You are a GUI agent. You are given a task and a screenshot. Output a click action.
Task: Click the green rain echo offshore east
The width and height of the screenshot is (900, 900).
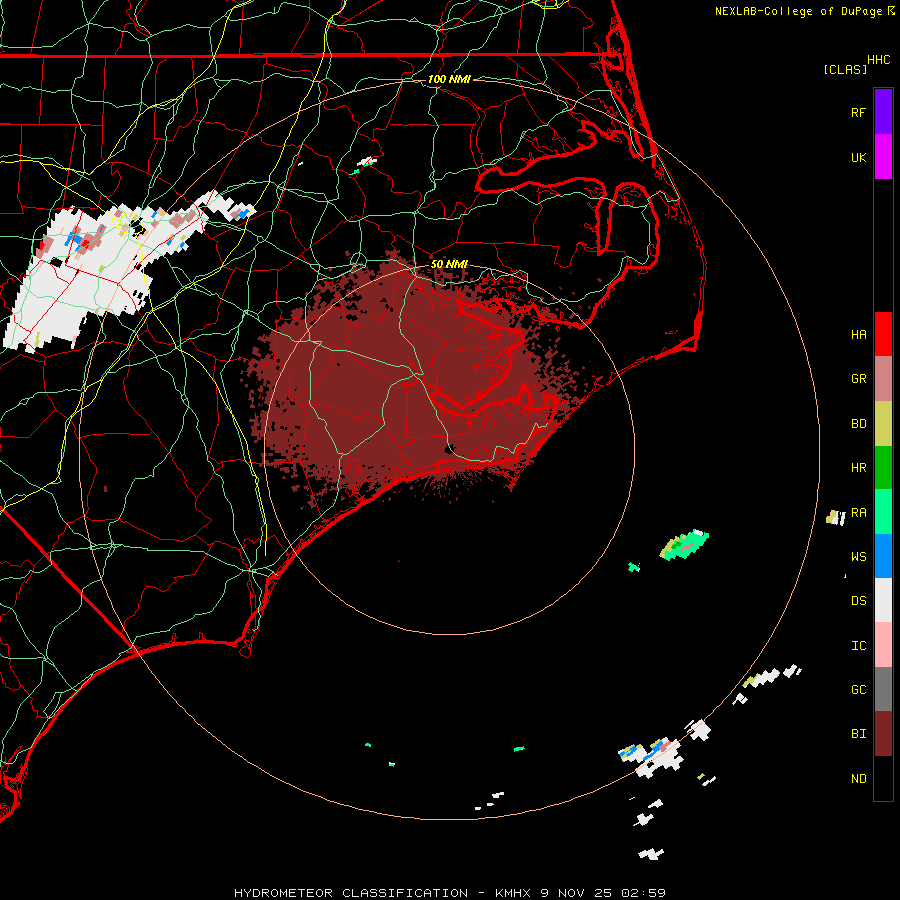point(685,545)
